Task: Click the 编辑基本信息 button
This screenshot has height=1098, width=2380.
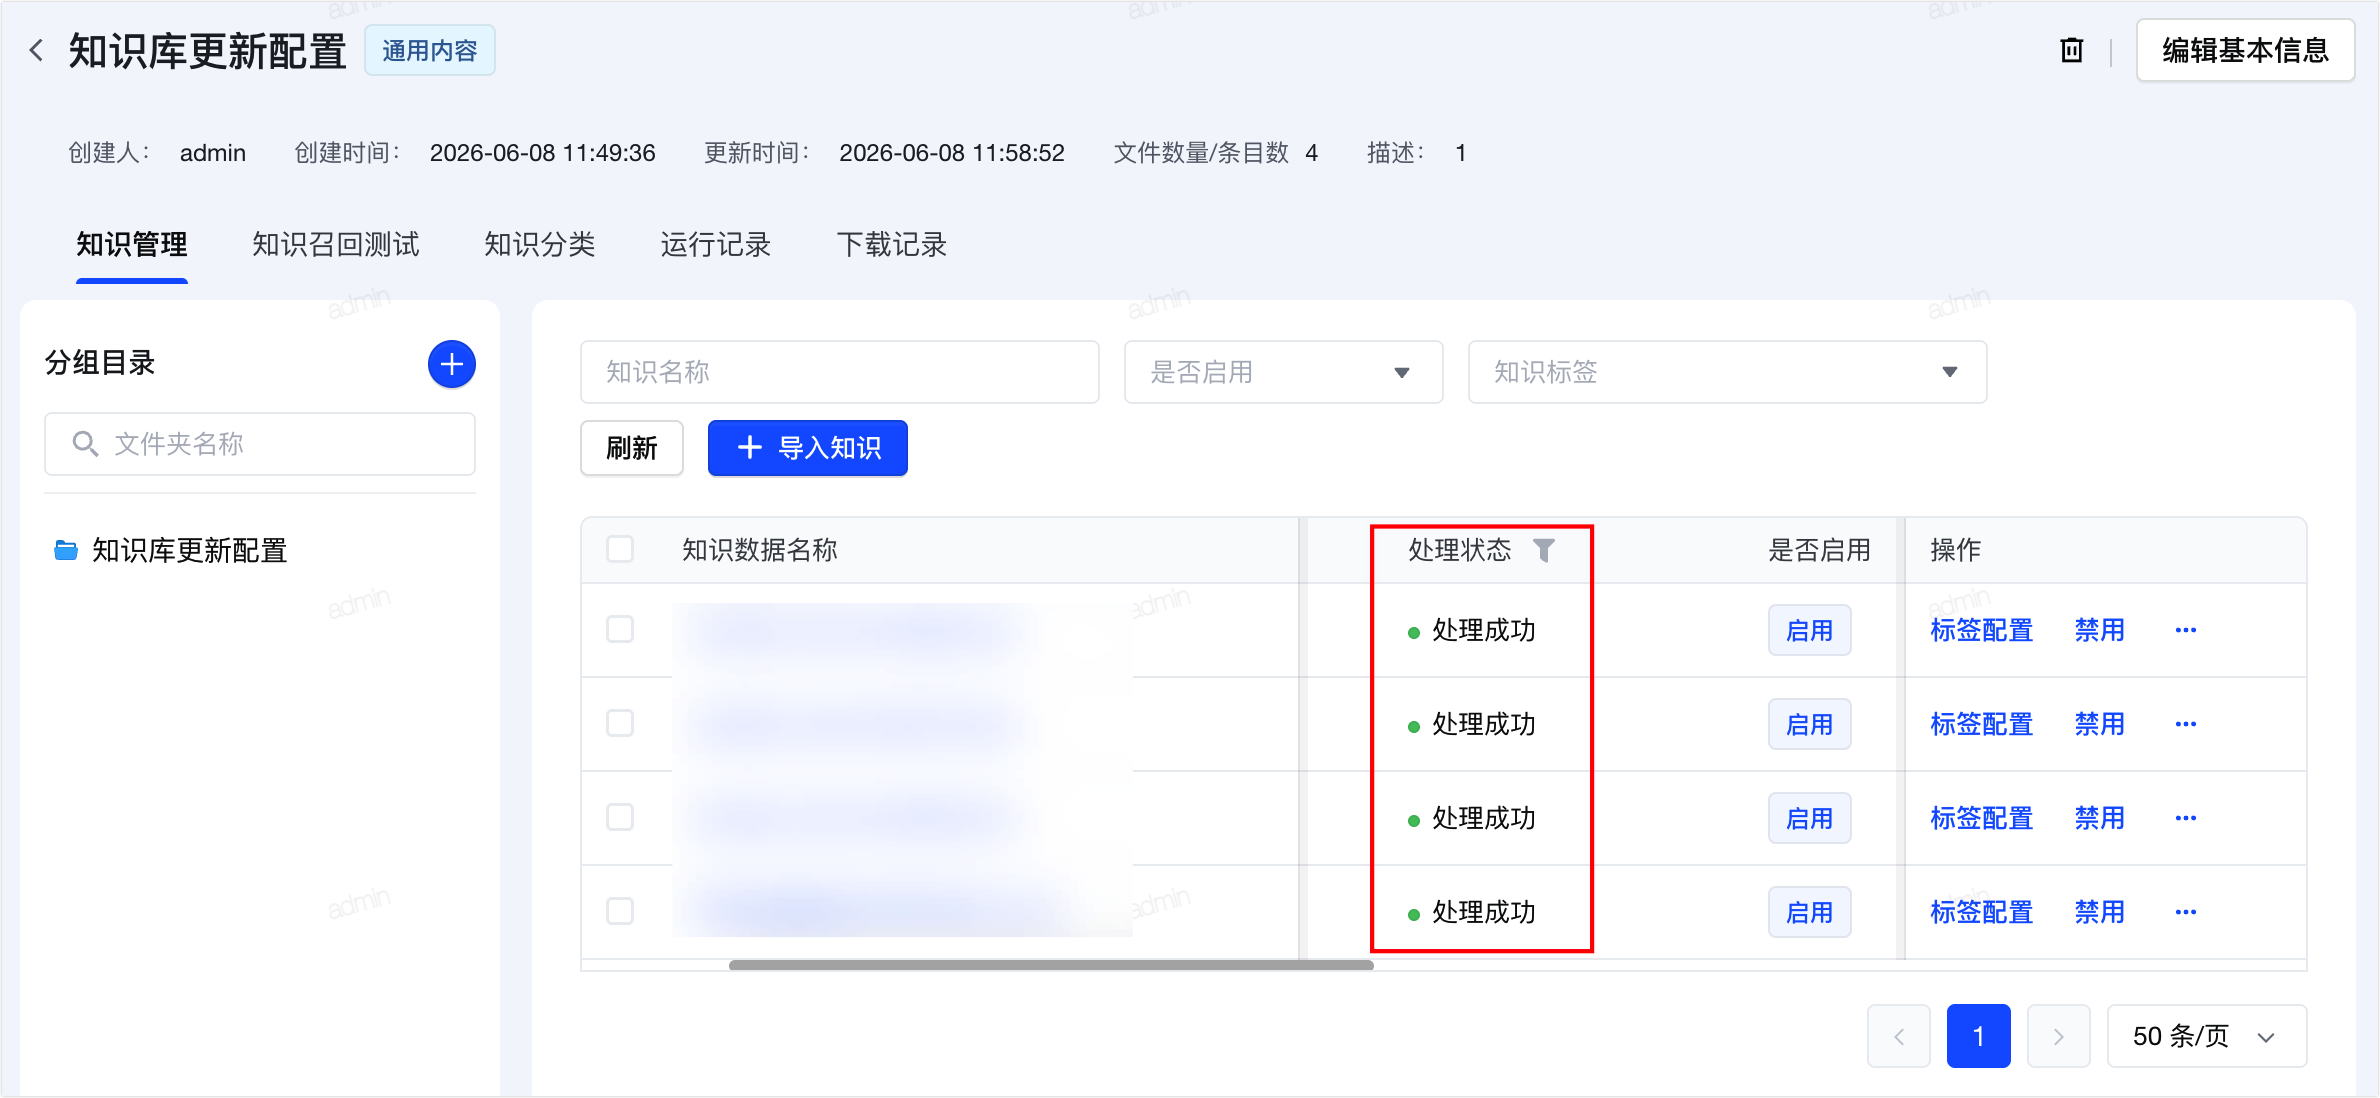Action: point(2245,50)
